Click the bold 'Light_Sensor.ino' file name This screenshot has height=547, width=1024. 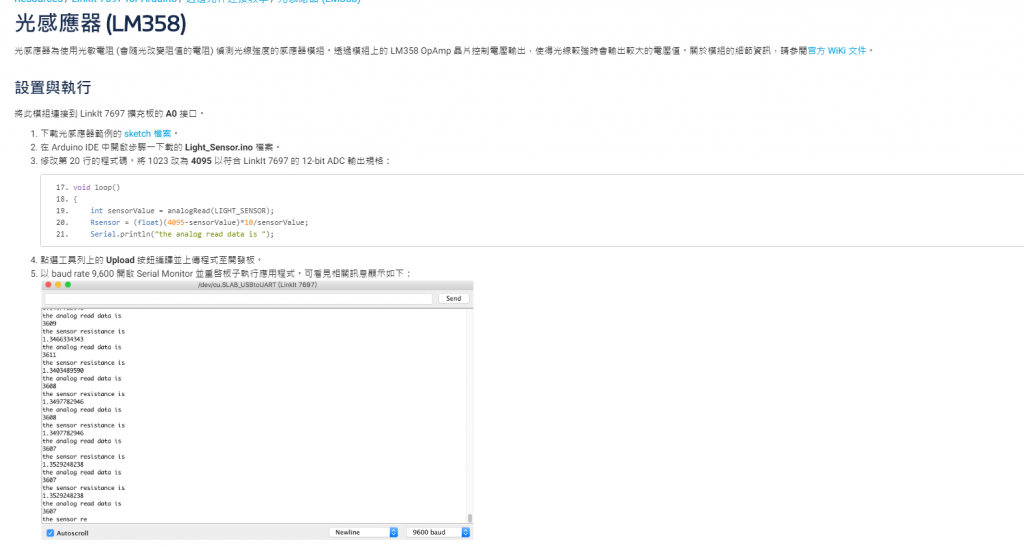(219, 147)
